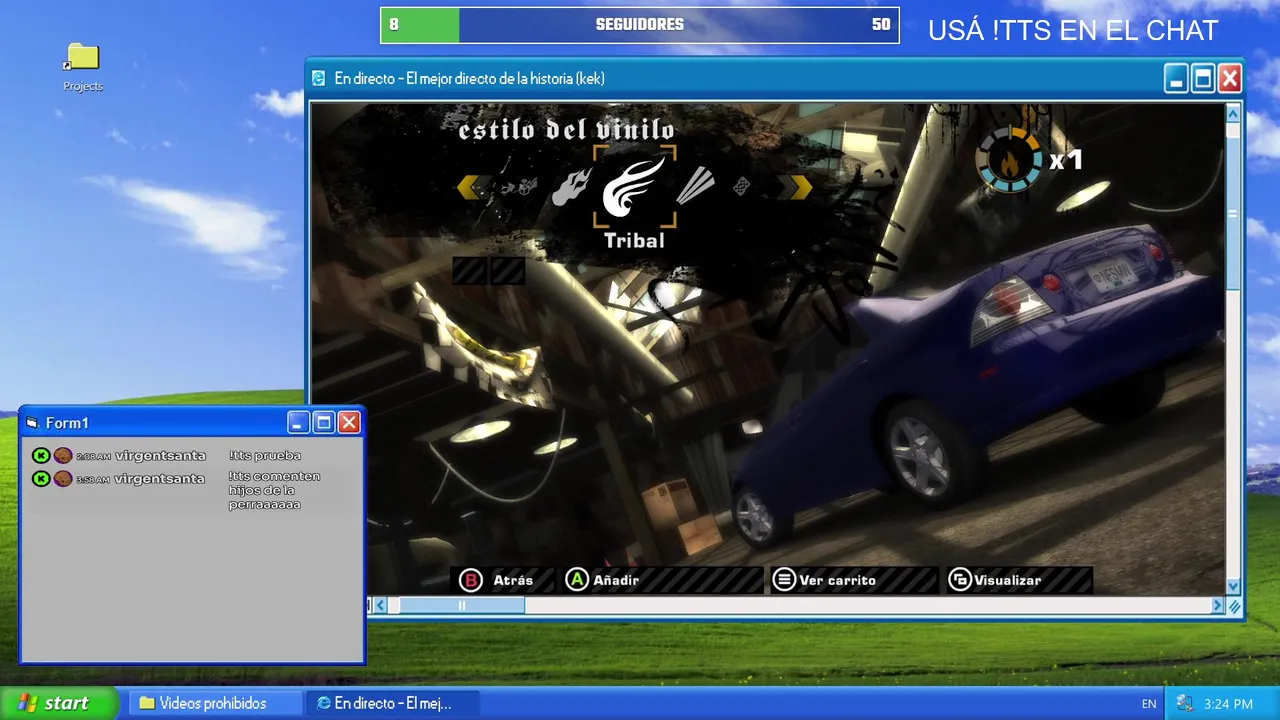Close the Form1 chat window
This screenshot has height=720, width=1280.
348,422
